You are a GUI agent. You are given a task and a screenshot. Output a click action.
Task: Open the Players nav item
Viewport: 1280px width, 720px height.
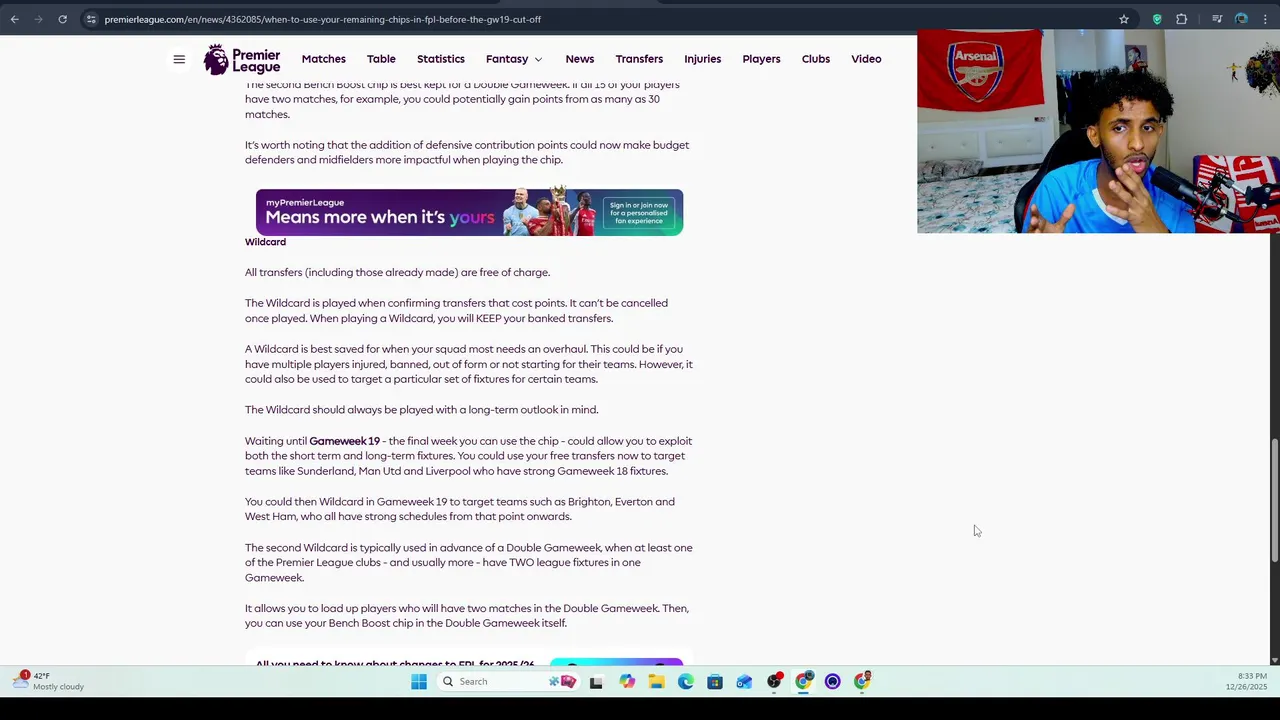tap(761, 59)
